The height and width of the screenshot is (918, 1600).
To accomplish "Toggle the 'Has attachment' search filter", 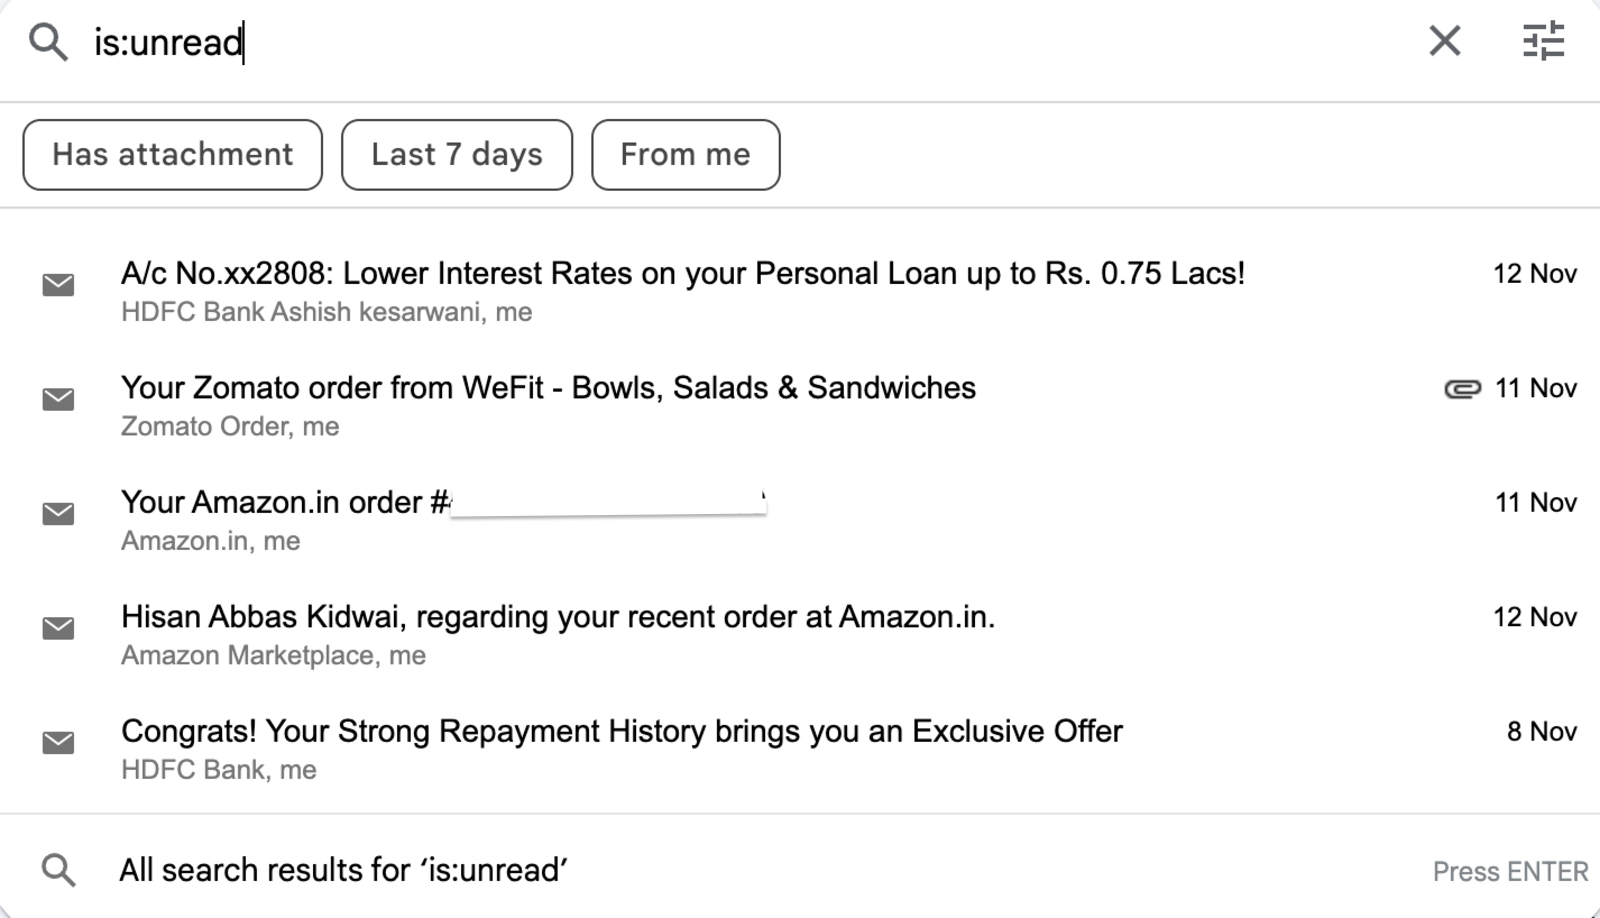I will pos(171,154).
